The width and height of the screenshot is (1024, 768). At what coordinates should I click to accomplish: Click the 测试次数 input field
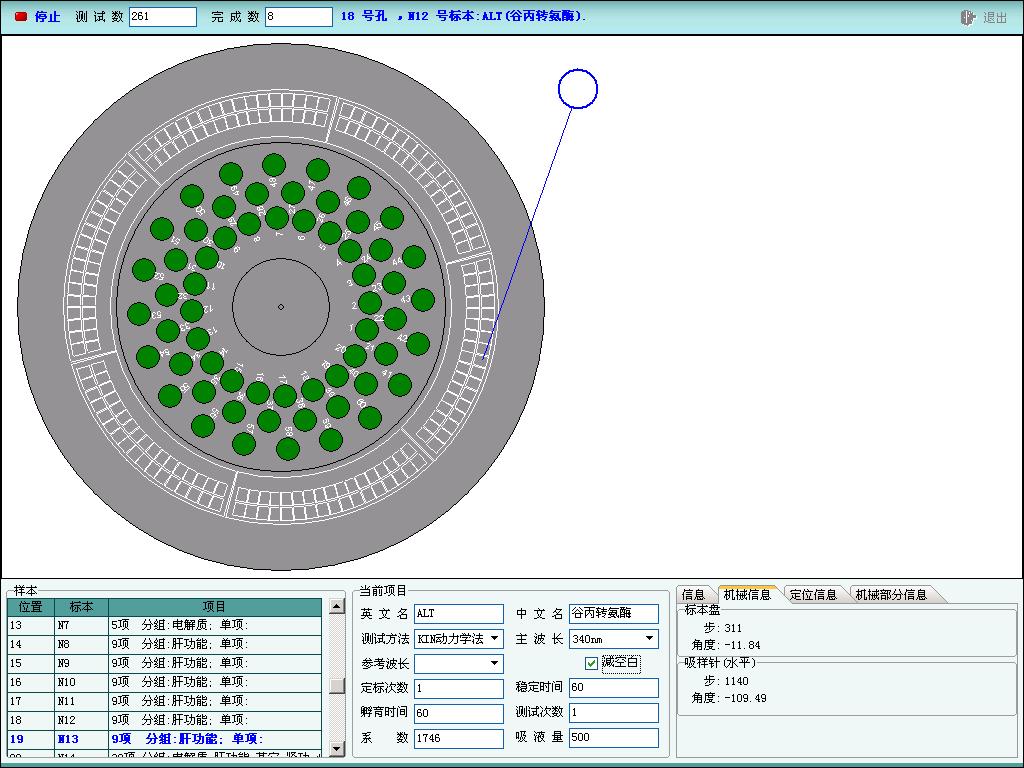click(x=613, y=712)
